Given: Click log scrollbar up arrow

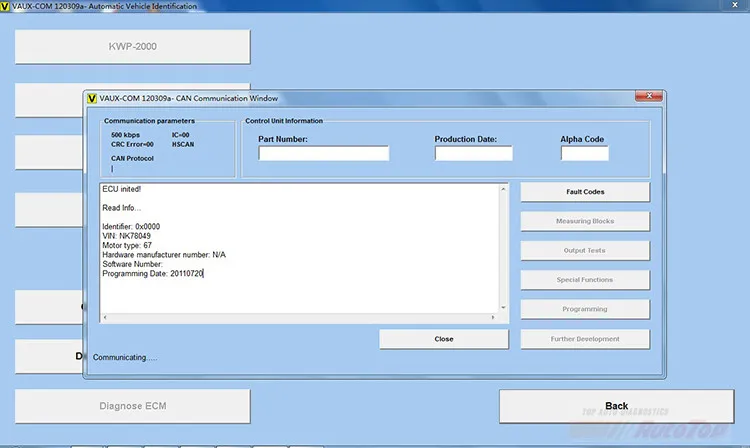Looking at the screenshot, I should (x=503, y=189).
